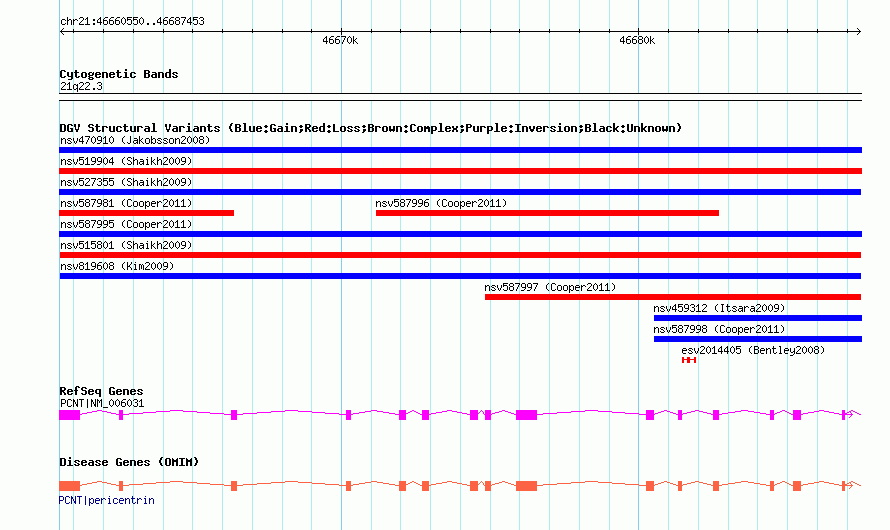
Task: Open the nsv587998 (Cooper2011) label
Action: point(719,329)
